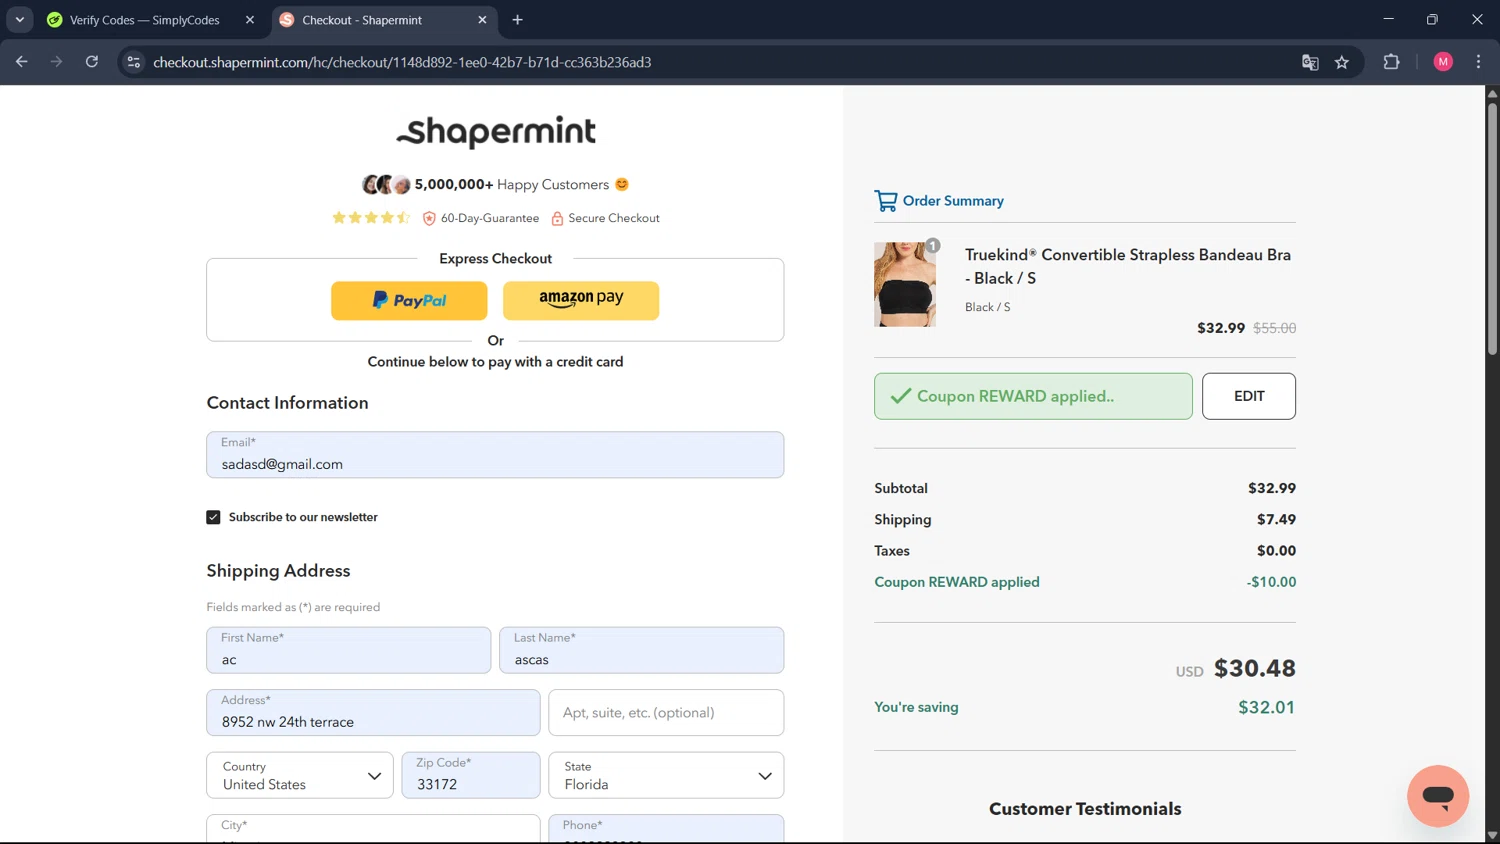Open the tab search dropdown arrow
This screenshot has height=844, width=1500.
19,20
